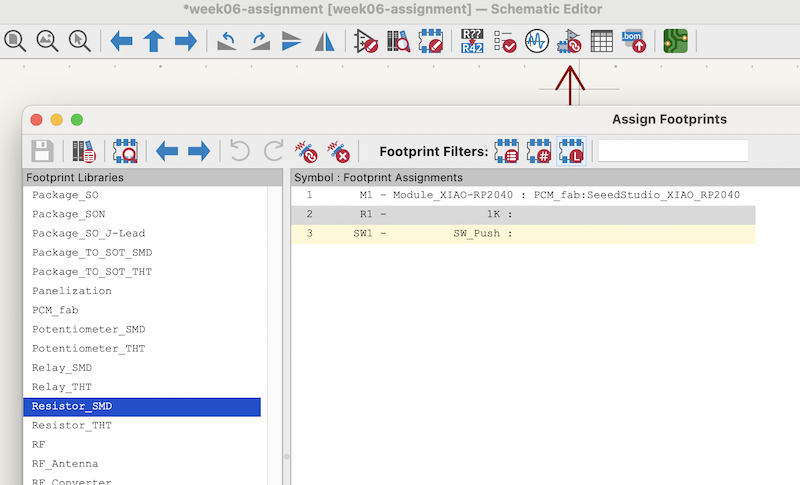Undo last footprint assignment edit

240,151
